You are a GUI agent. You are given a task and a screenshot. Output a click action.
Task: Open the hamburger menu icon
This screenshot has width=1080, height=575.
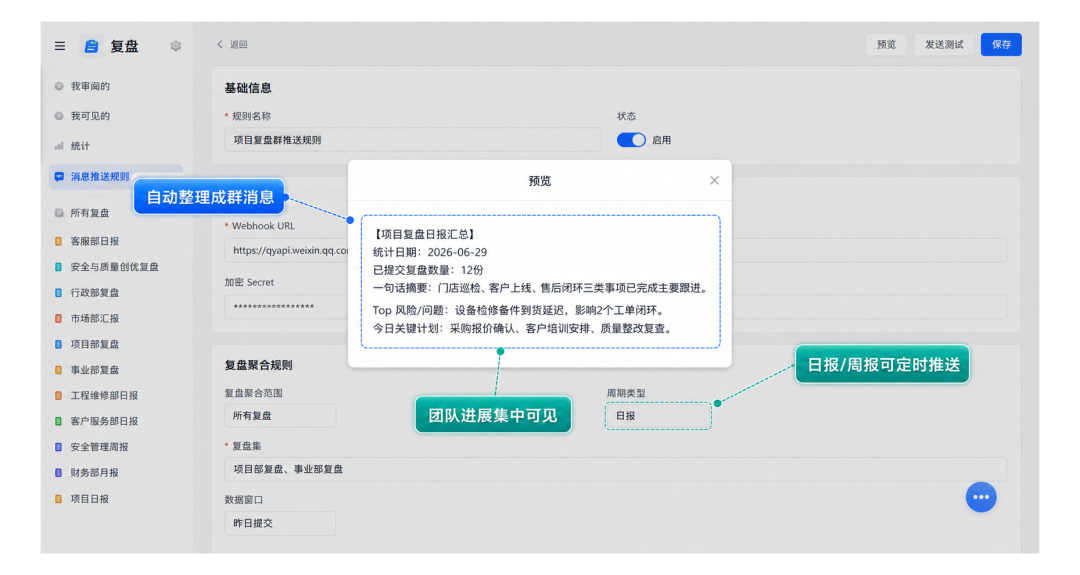[60, 46]
